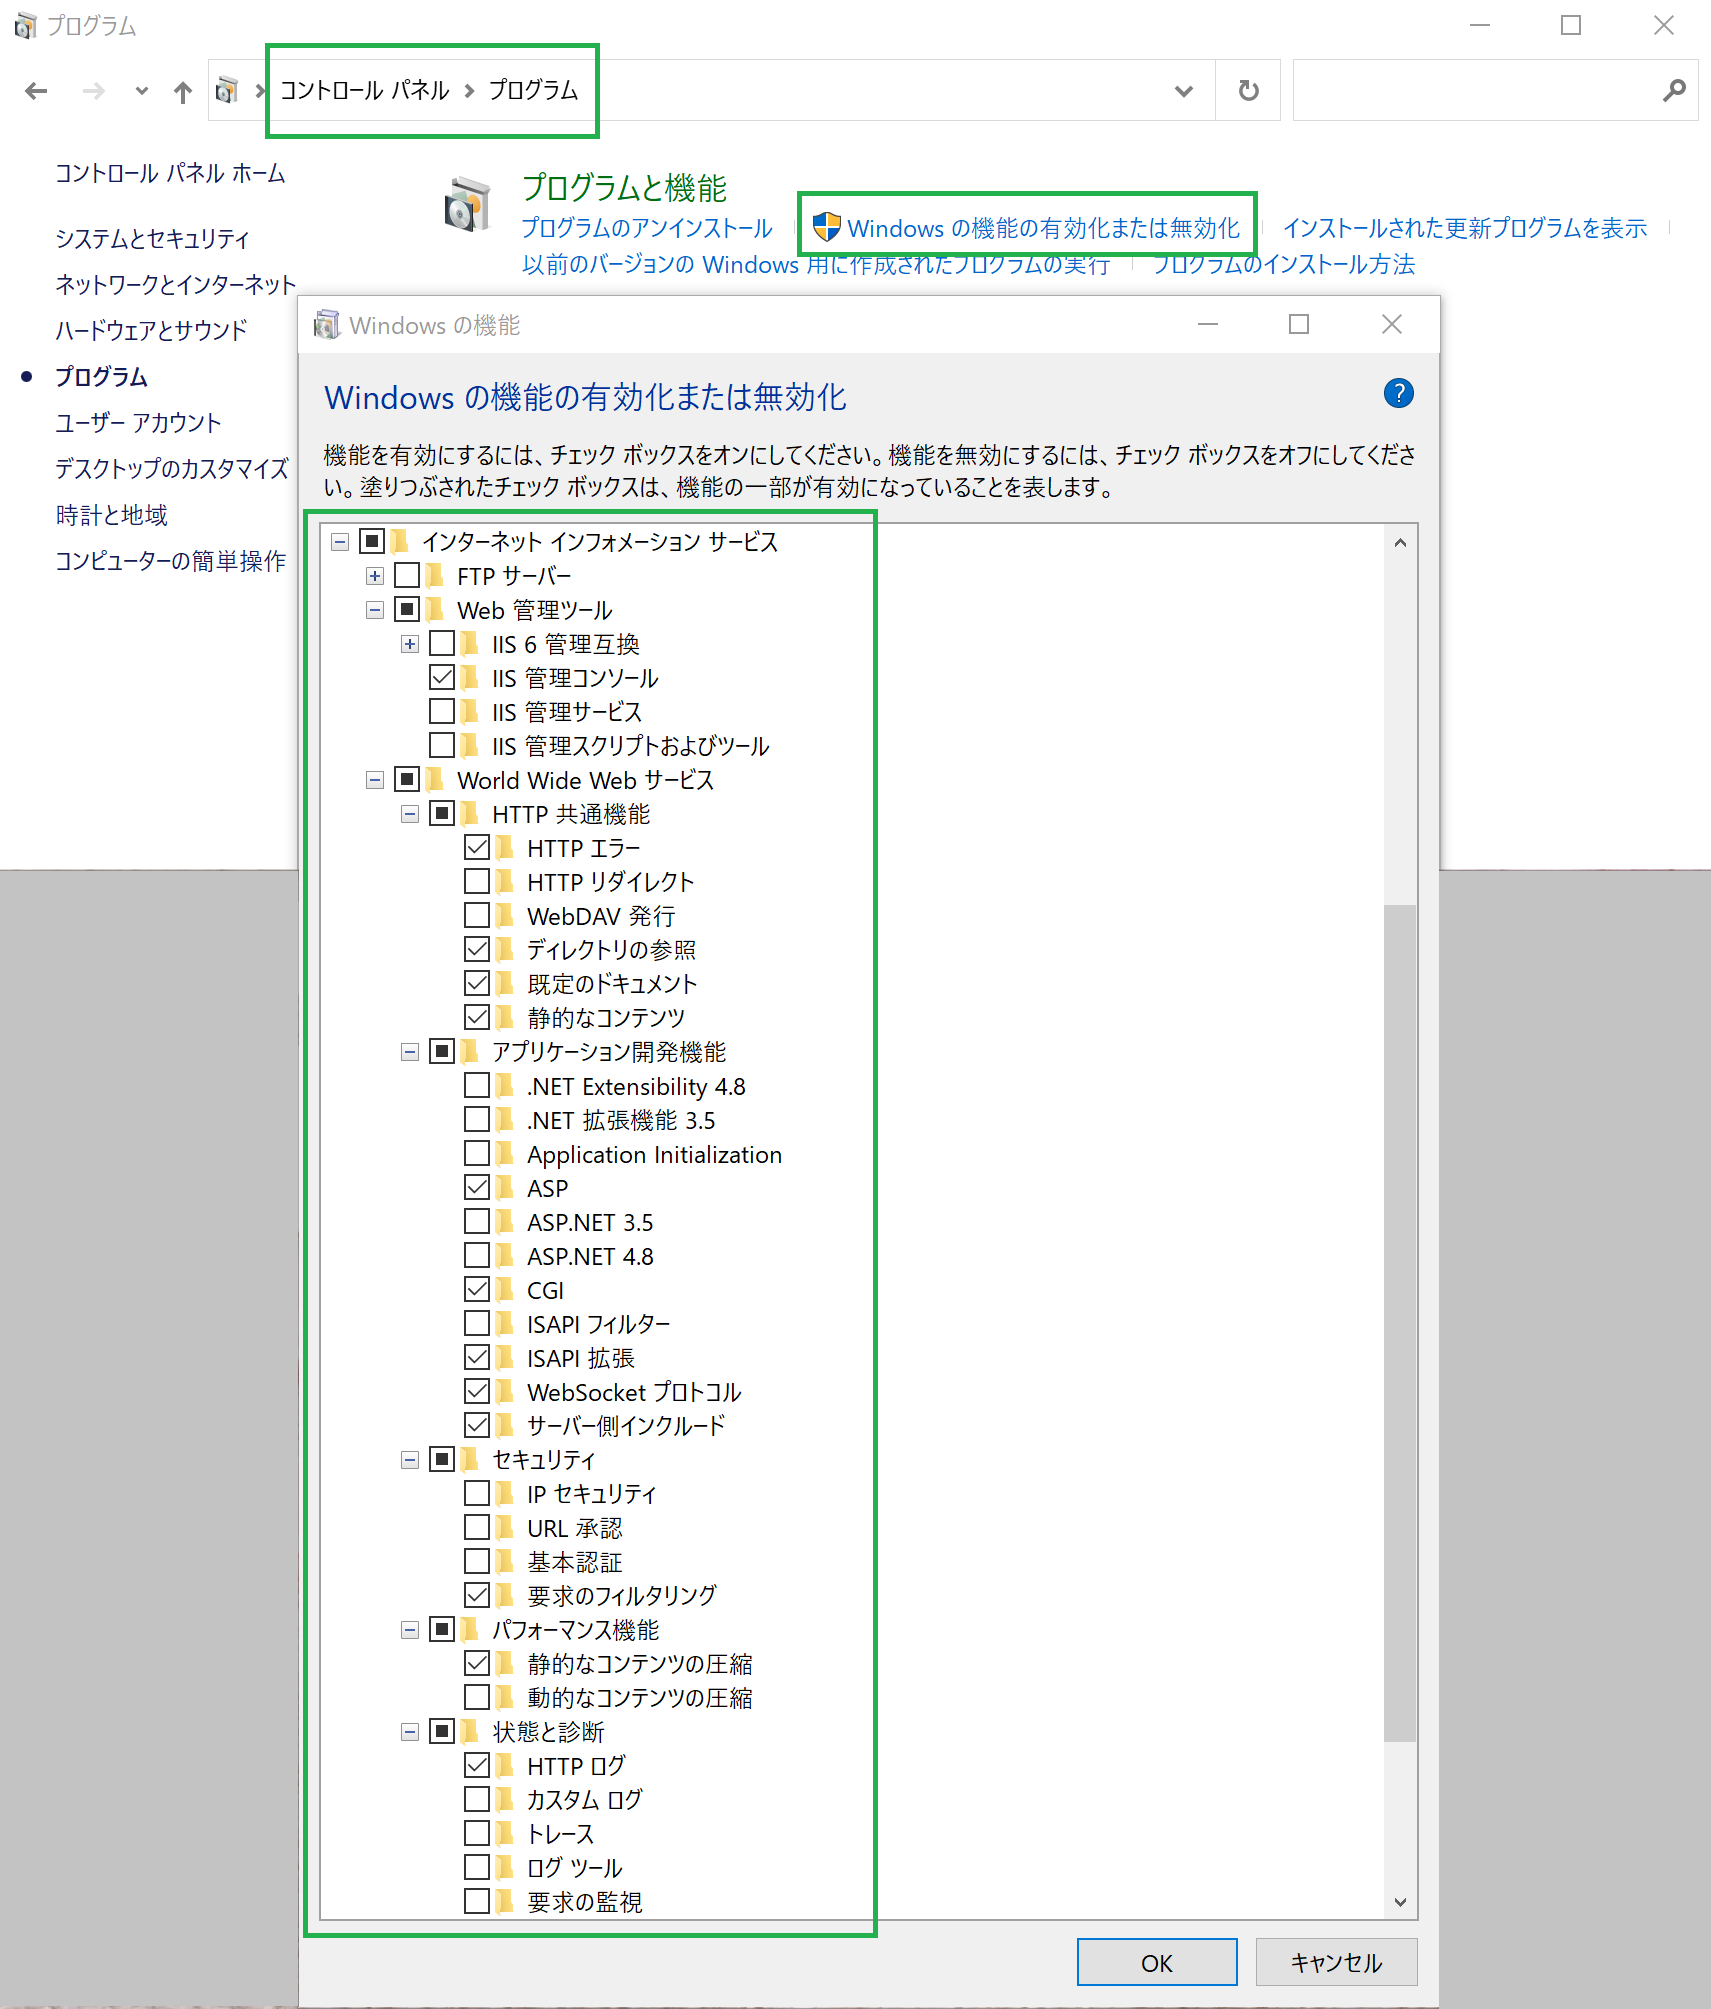
Task: Open the address bar dropdown chevron
Action: 1184,90
